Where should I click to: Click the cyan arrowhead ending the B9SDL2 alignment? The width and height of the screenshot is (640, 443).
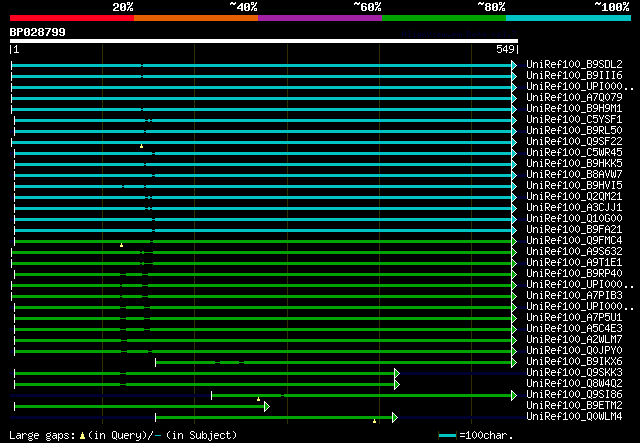(514, 65)
